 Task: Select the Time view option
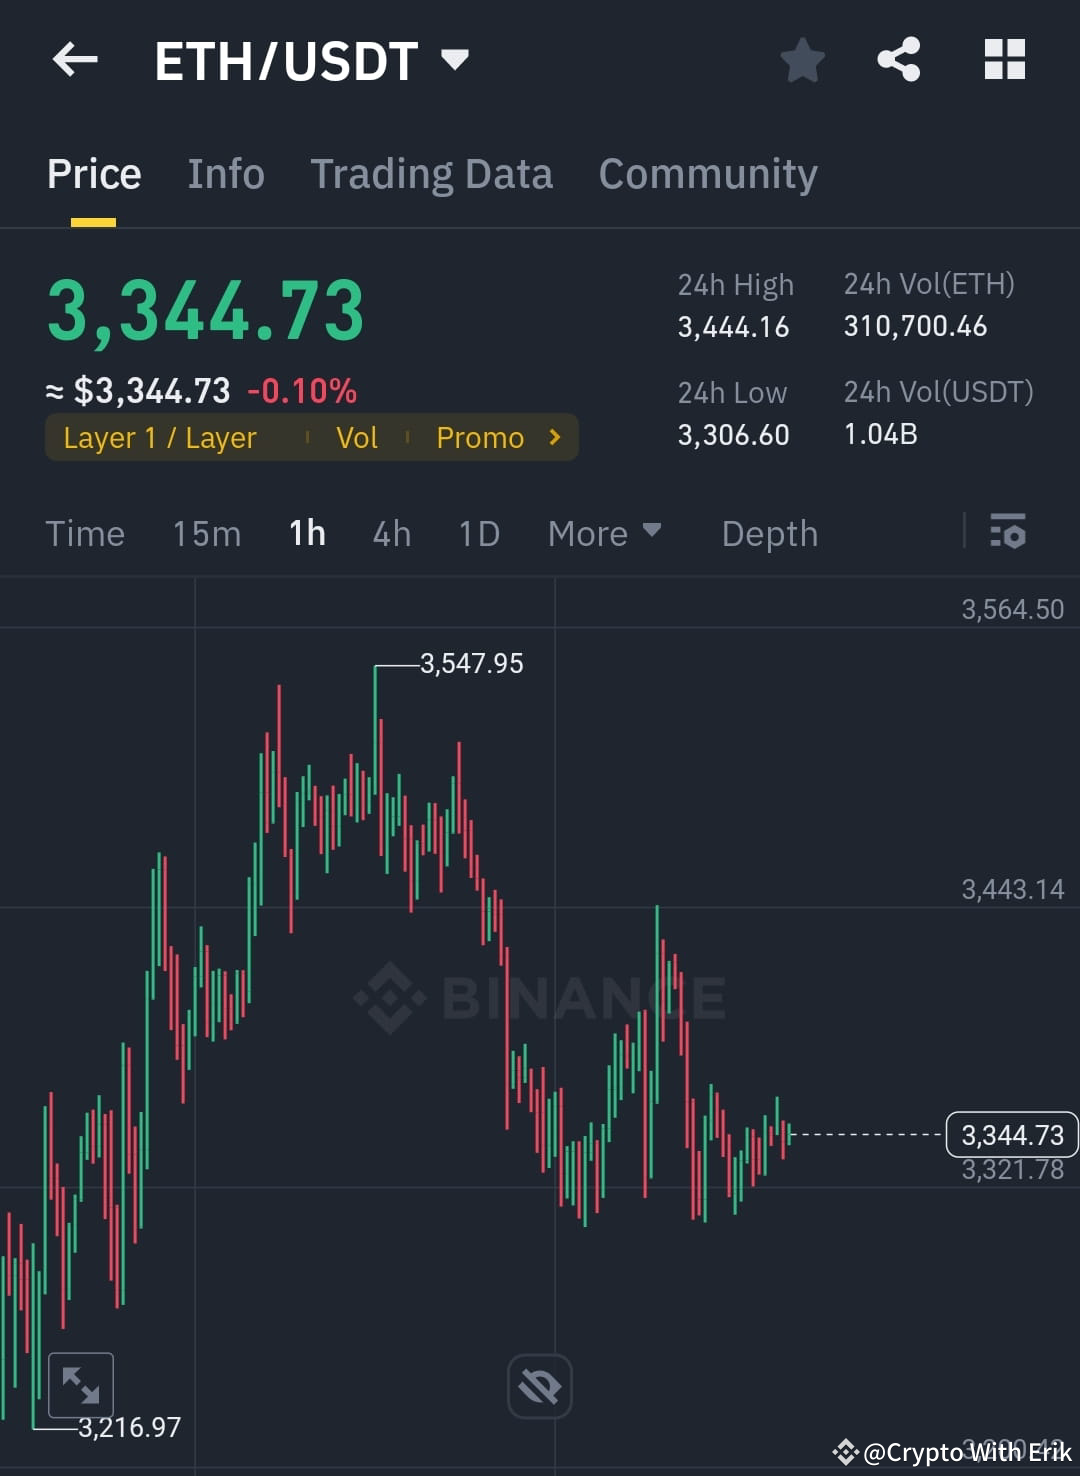(x=85, y=533)
